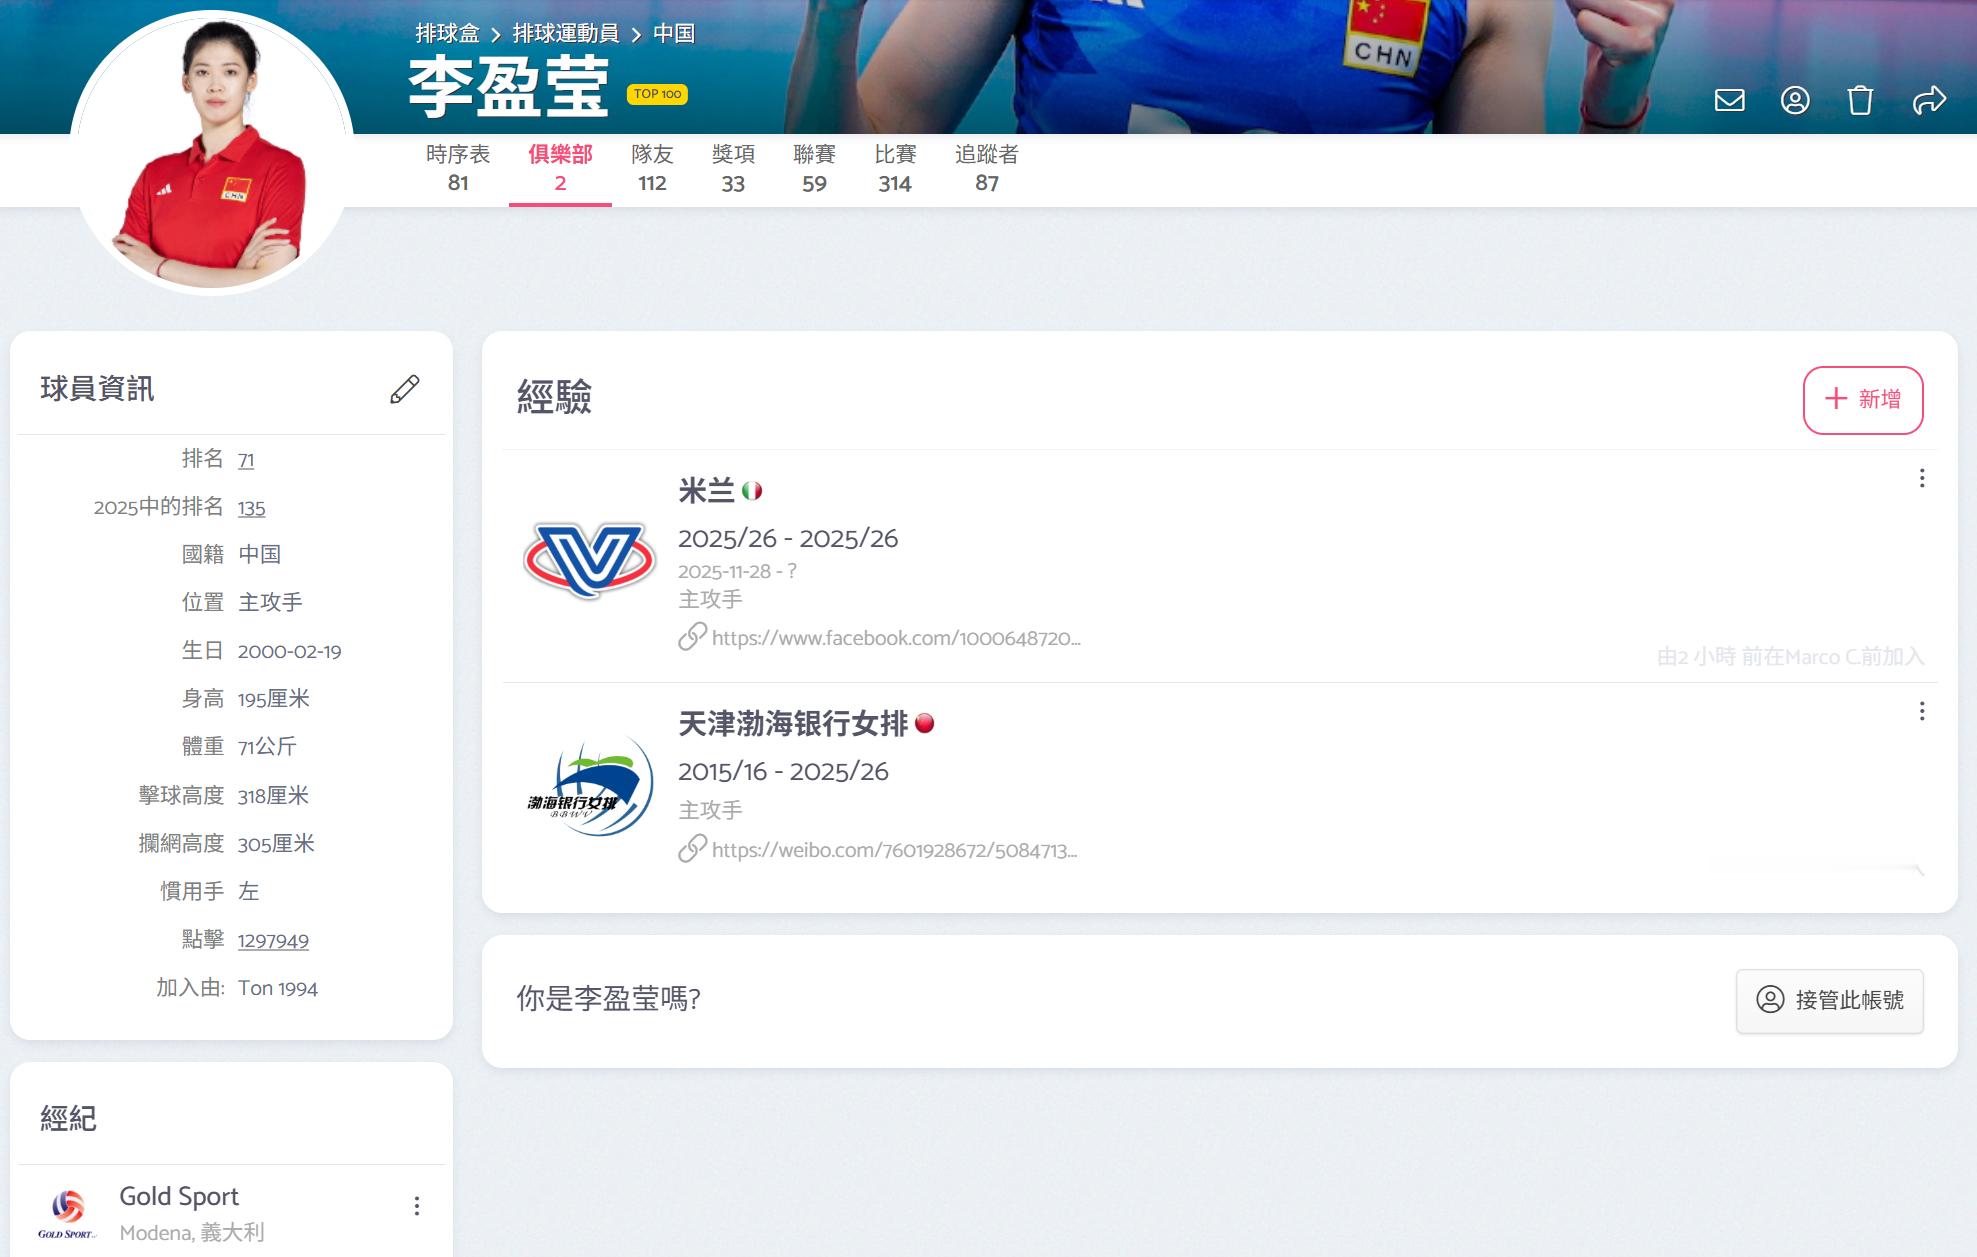
Task: Open the ranking link 71
Action: coord(246,460)
